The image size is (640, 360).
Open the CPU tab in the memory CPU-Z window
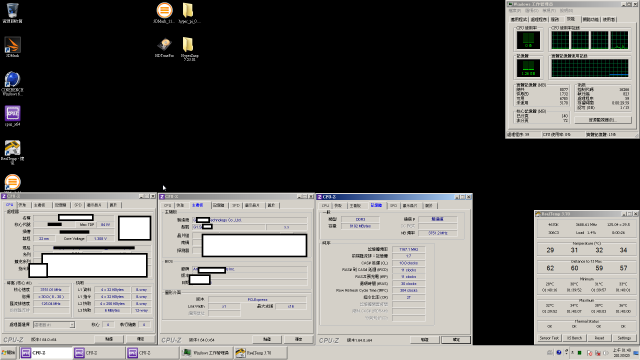pyautogui.click(x=325, y=205)
